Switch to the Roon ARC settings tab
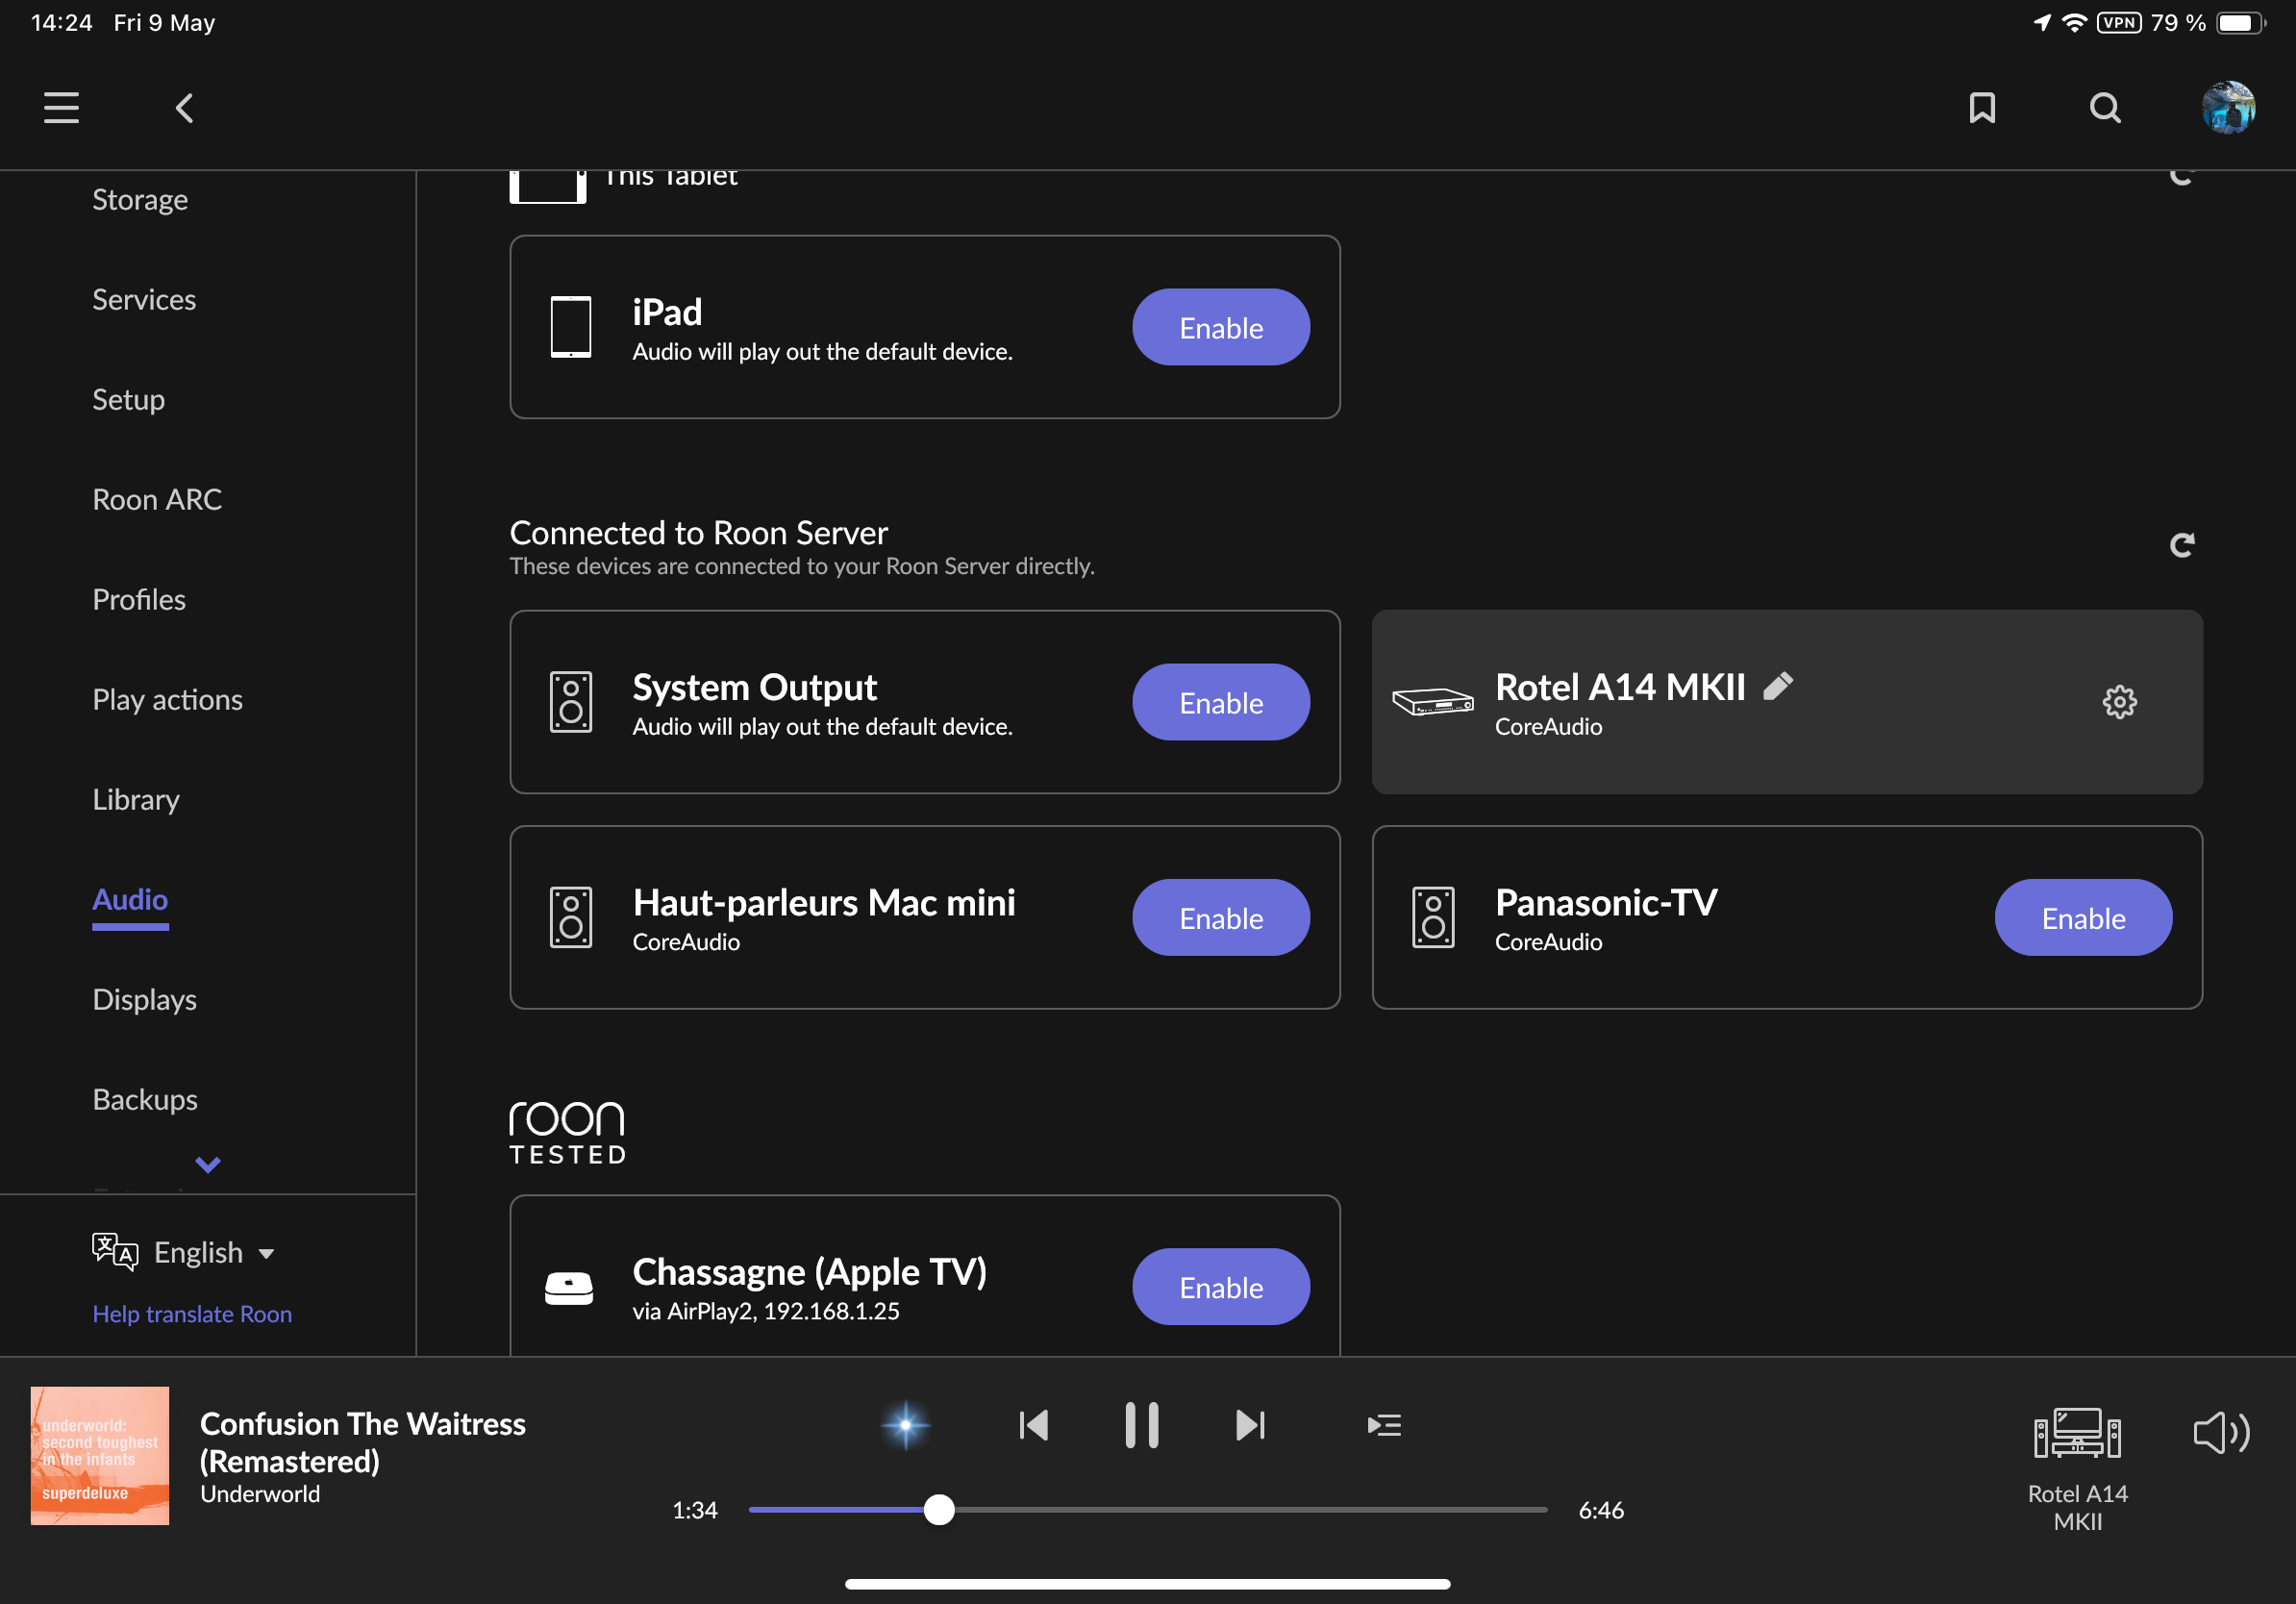Screen dimensions: 2296x1604 (x=157, y=499)
